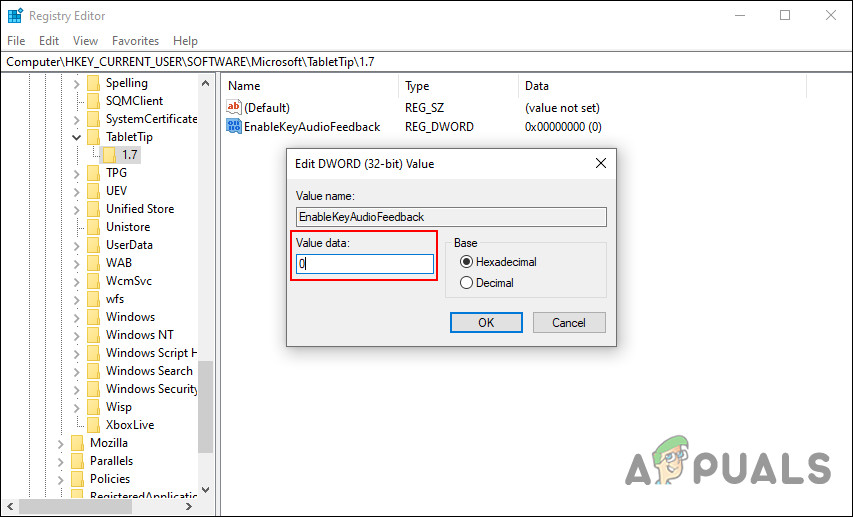Screen dimensions: 853x517
Task: Click the Wisp folder icon
Action: 94,407
